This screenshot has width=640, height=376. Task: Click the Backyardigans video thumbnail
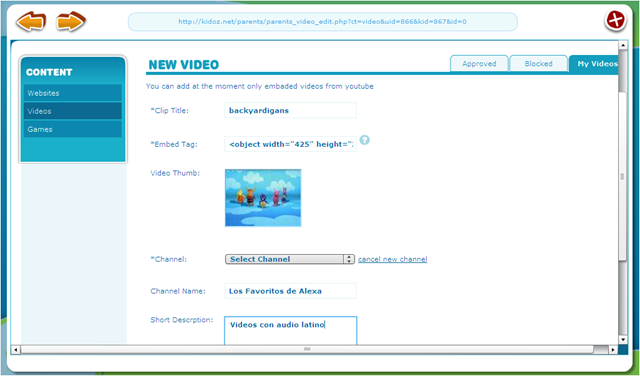click(x=263, y=198)
